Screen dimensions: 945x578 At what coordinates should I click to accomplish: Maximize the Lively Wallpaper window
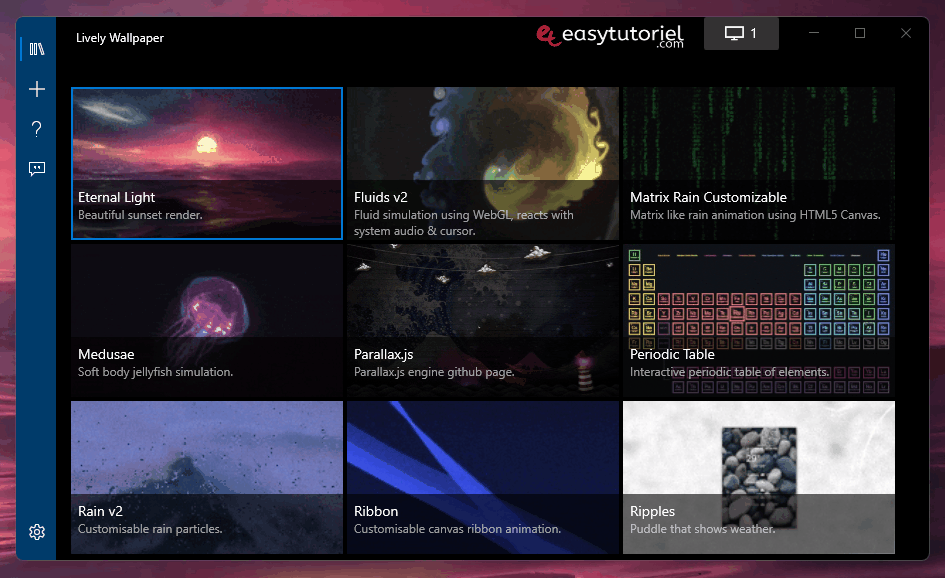[860, 33]
